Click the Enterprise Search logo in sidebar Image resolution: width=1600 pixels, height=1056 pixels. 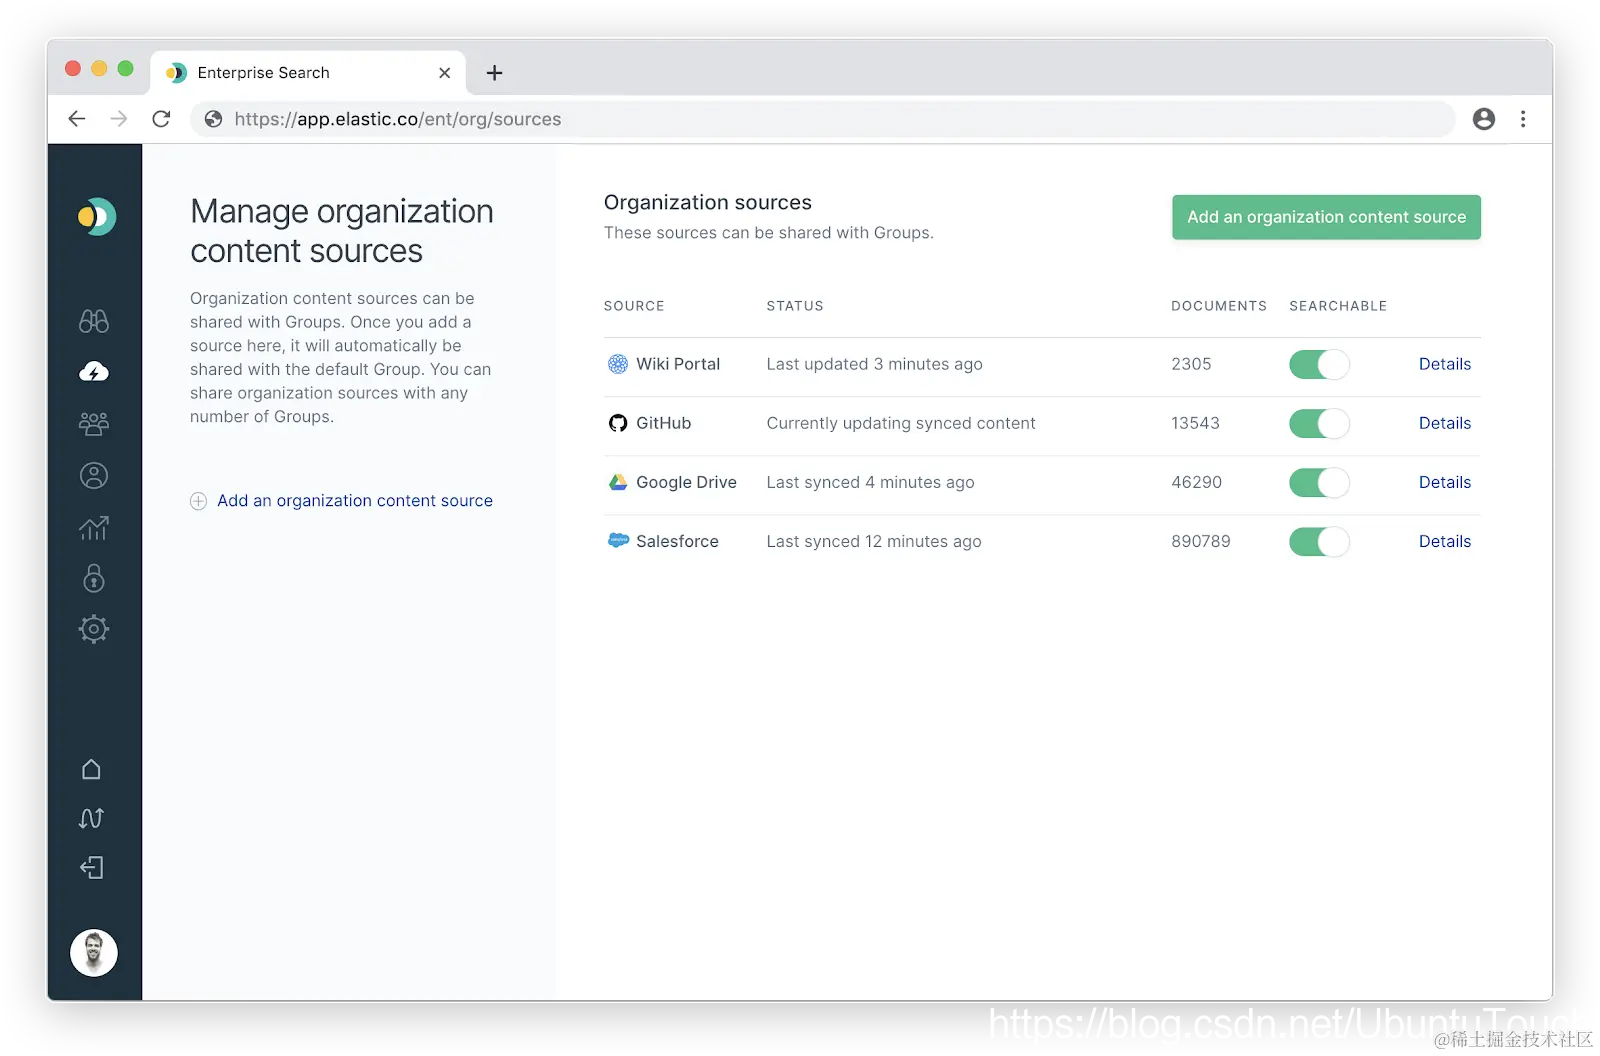(97, 217)
